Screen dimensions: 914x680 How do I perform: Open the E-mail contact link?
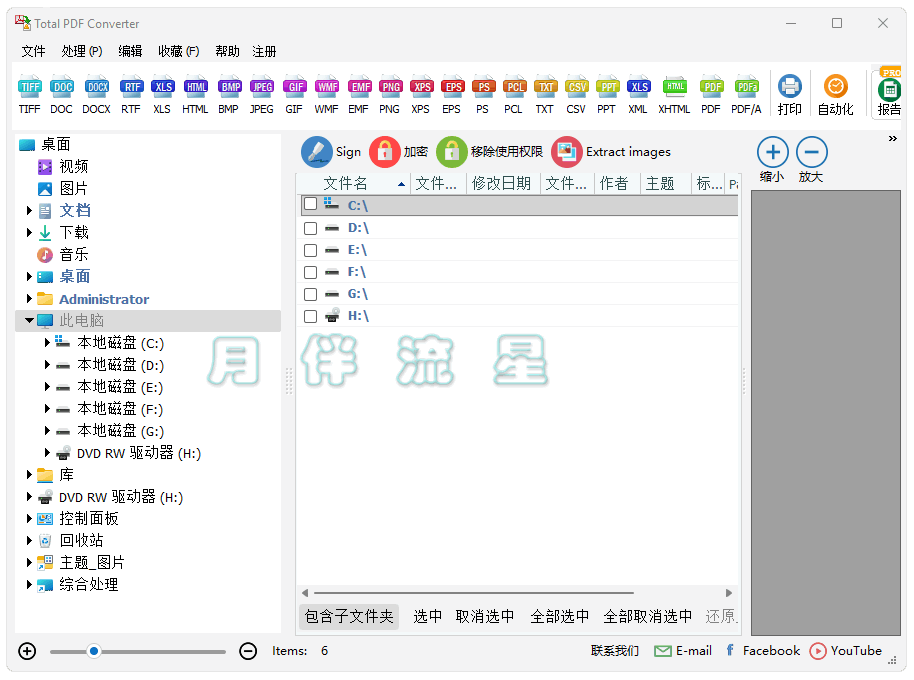point(683,651)
